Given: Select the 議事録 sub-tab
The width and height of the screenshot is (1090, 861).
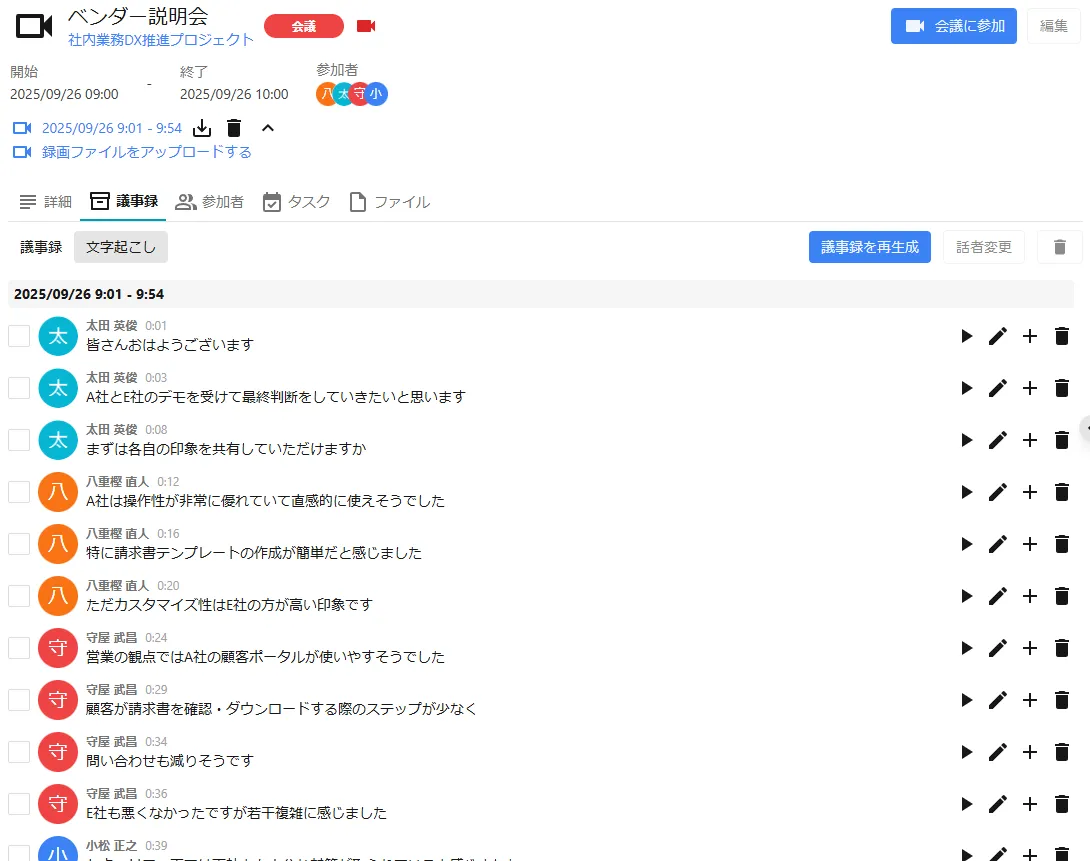Looking at the screenshot, I should point(41,247).
